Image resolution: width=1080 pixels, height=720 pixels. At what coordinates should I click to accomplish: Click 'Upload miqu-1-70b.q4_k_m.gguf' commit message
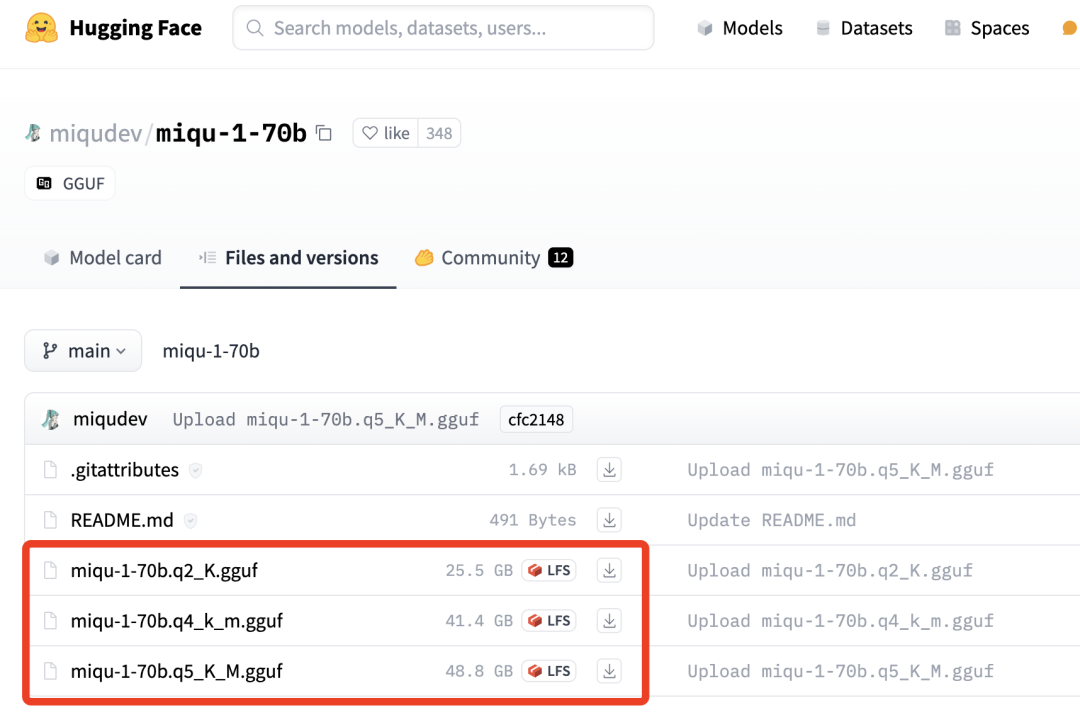(x=840, y=621)
